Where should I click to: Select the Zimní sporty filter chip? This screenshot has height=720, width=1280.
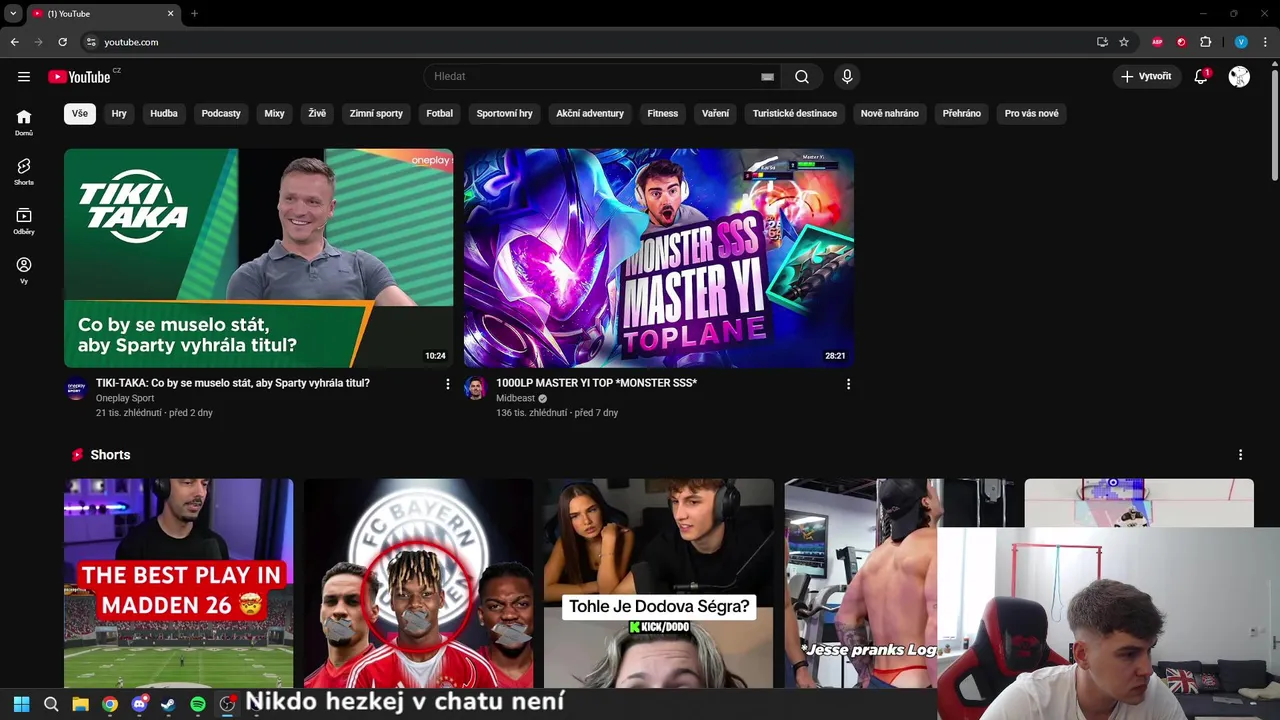click(x=376, y=113)
